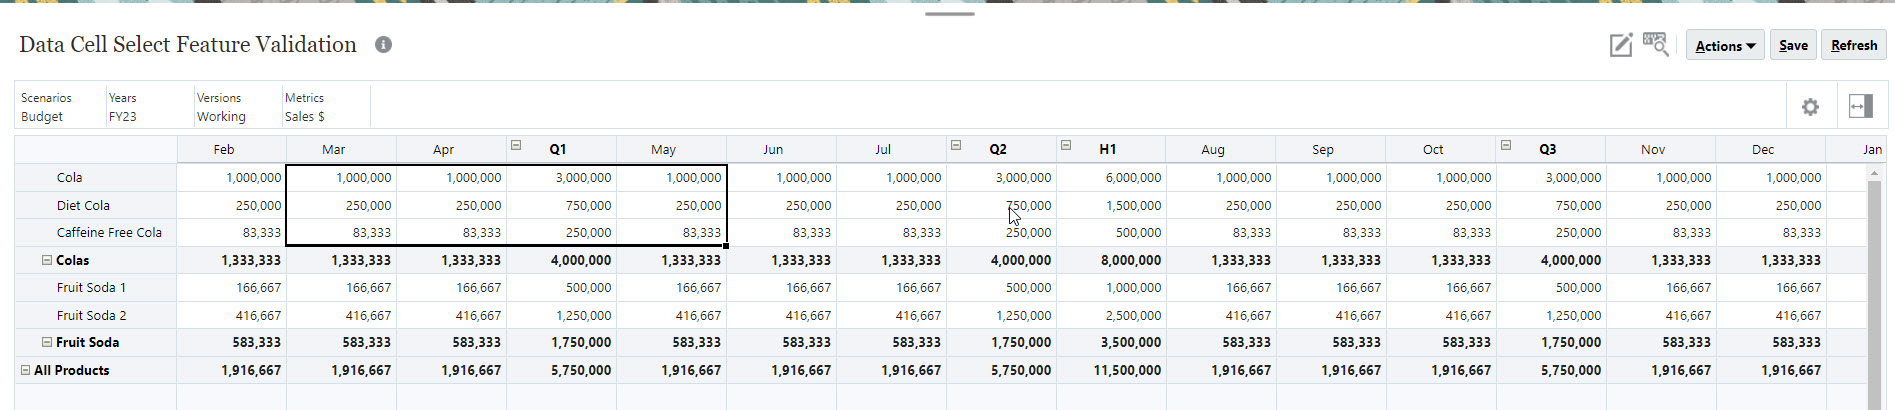Click the top collapse handle bar

pyautogui.click(x=949, y=14)
